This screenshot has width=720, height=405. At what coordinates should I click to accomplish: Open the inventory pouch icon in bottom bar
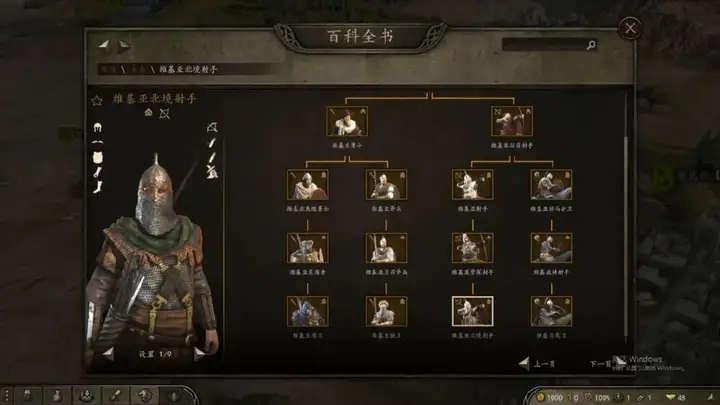[56, 395]
